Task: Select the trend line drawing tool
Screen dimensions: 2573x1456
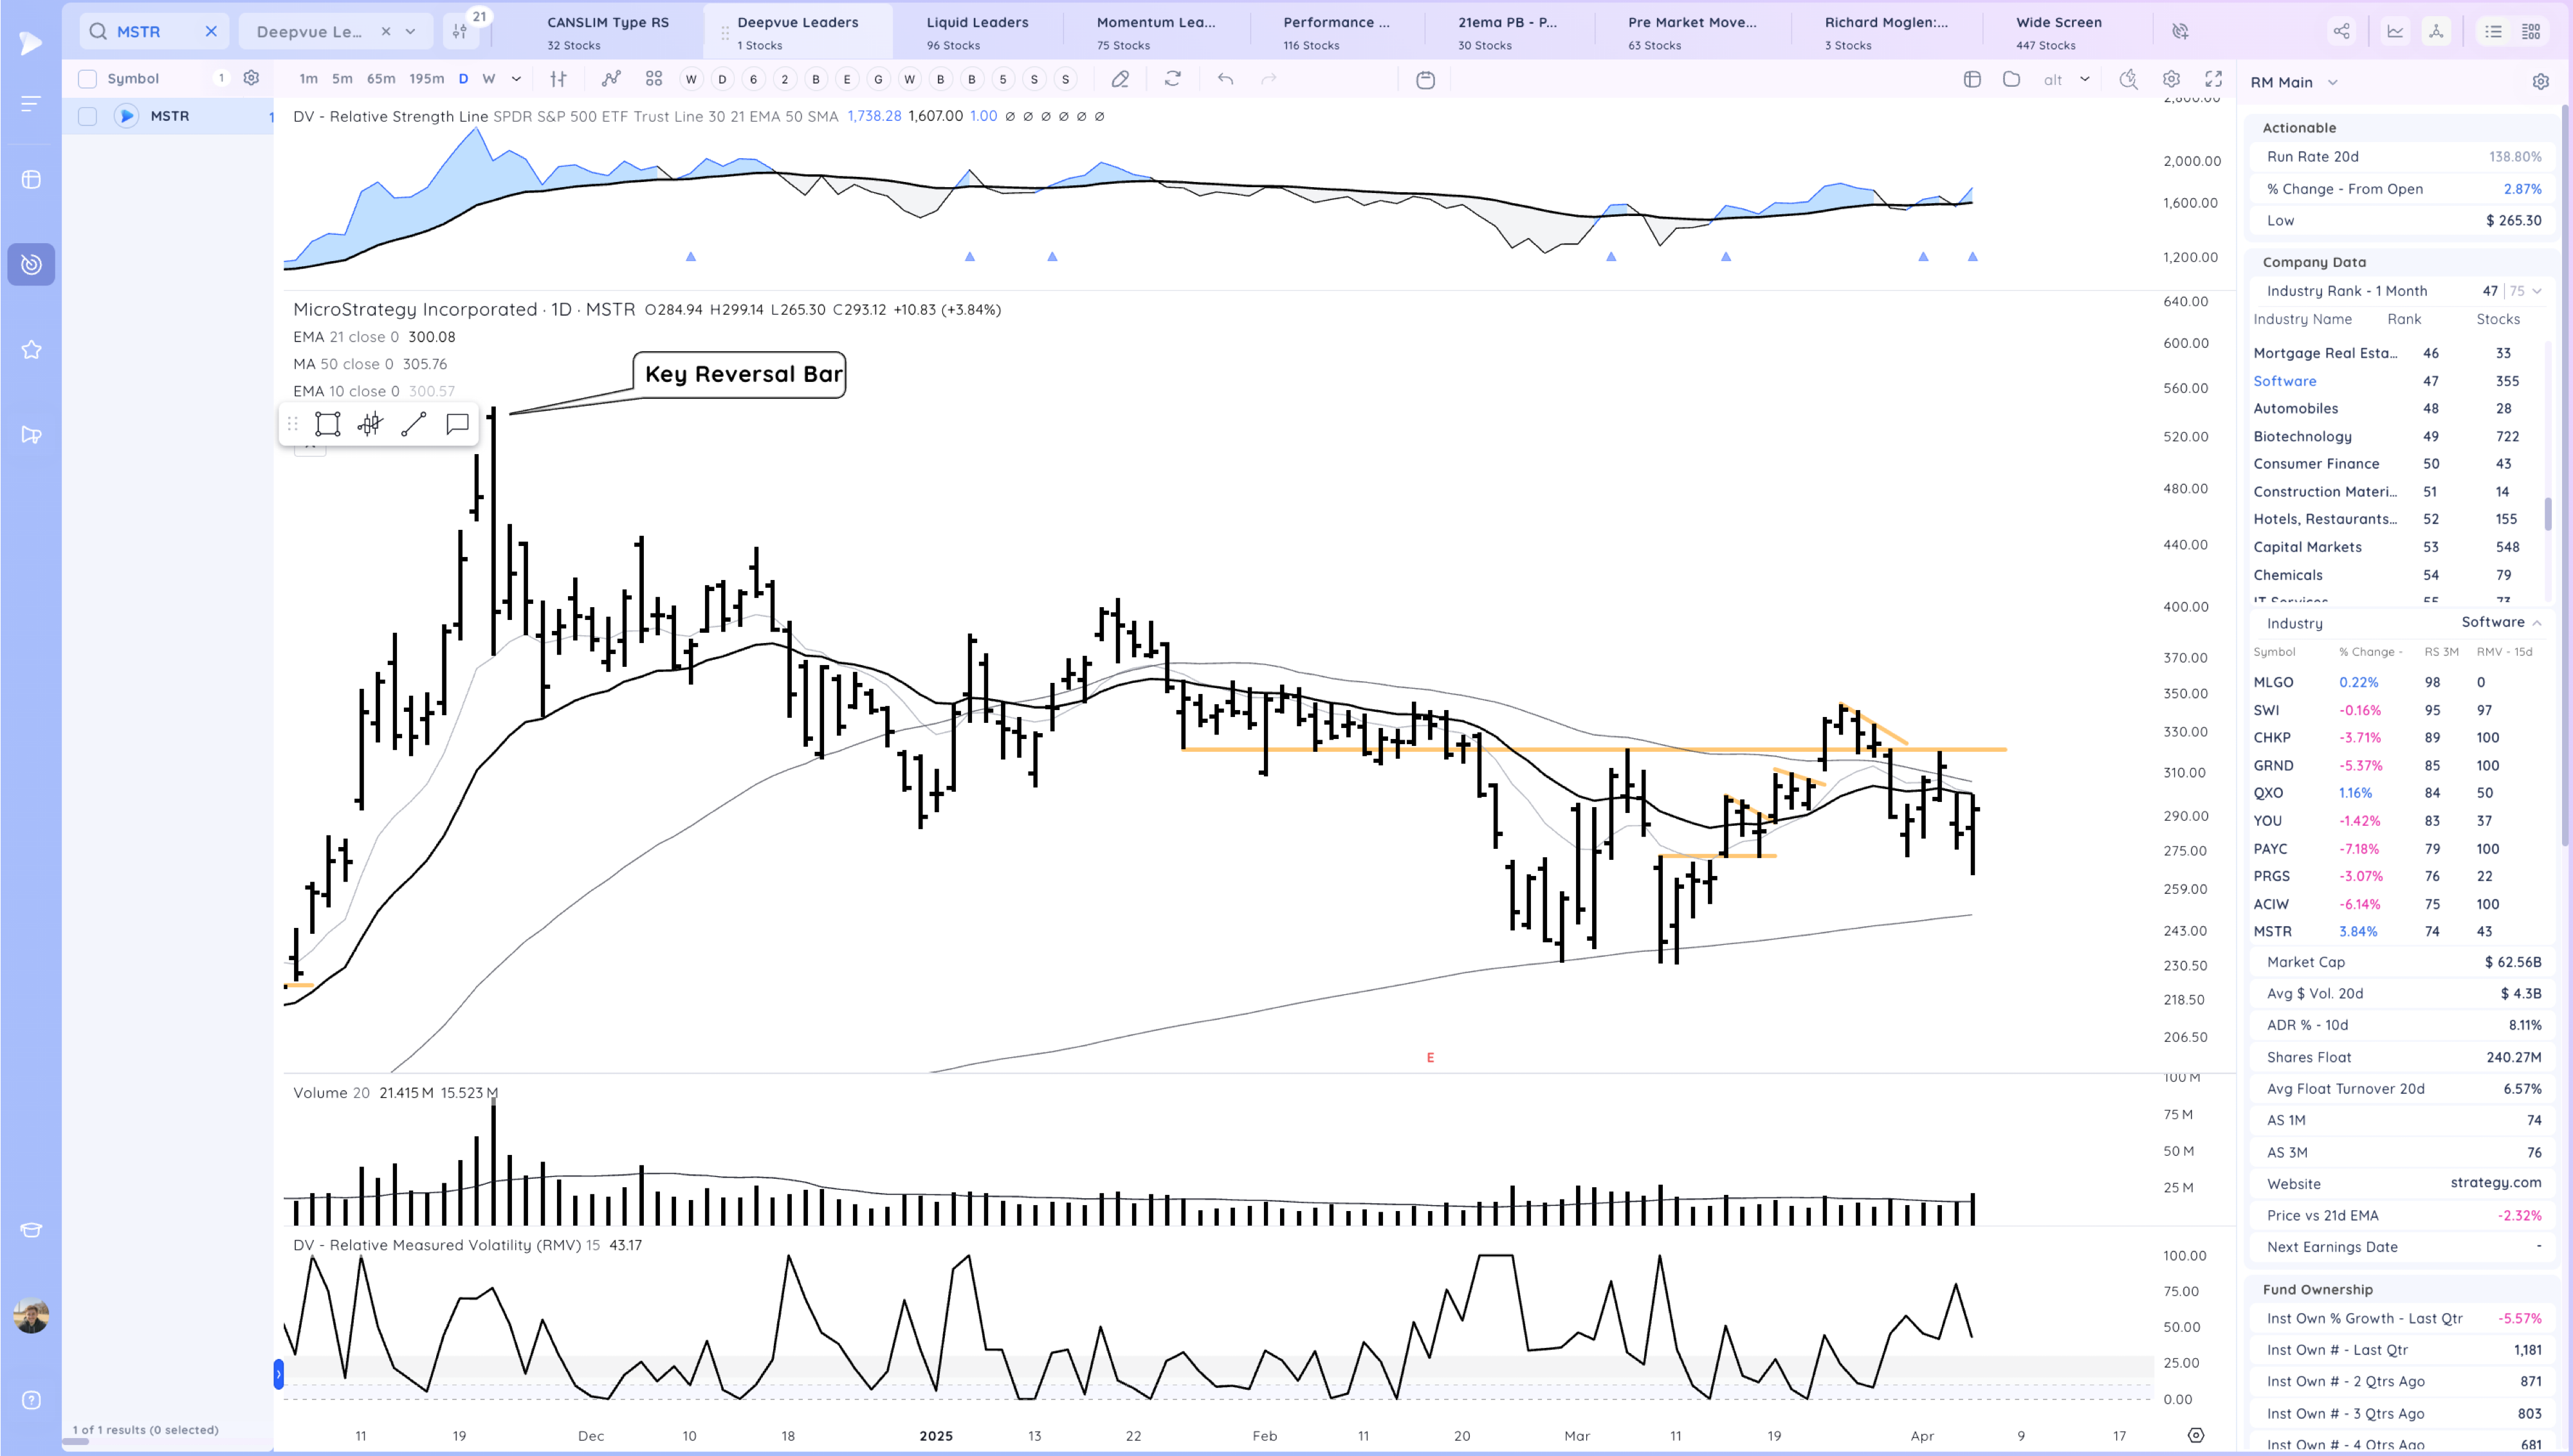Action: click(x=414, y=424)
